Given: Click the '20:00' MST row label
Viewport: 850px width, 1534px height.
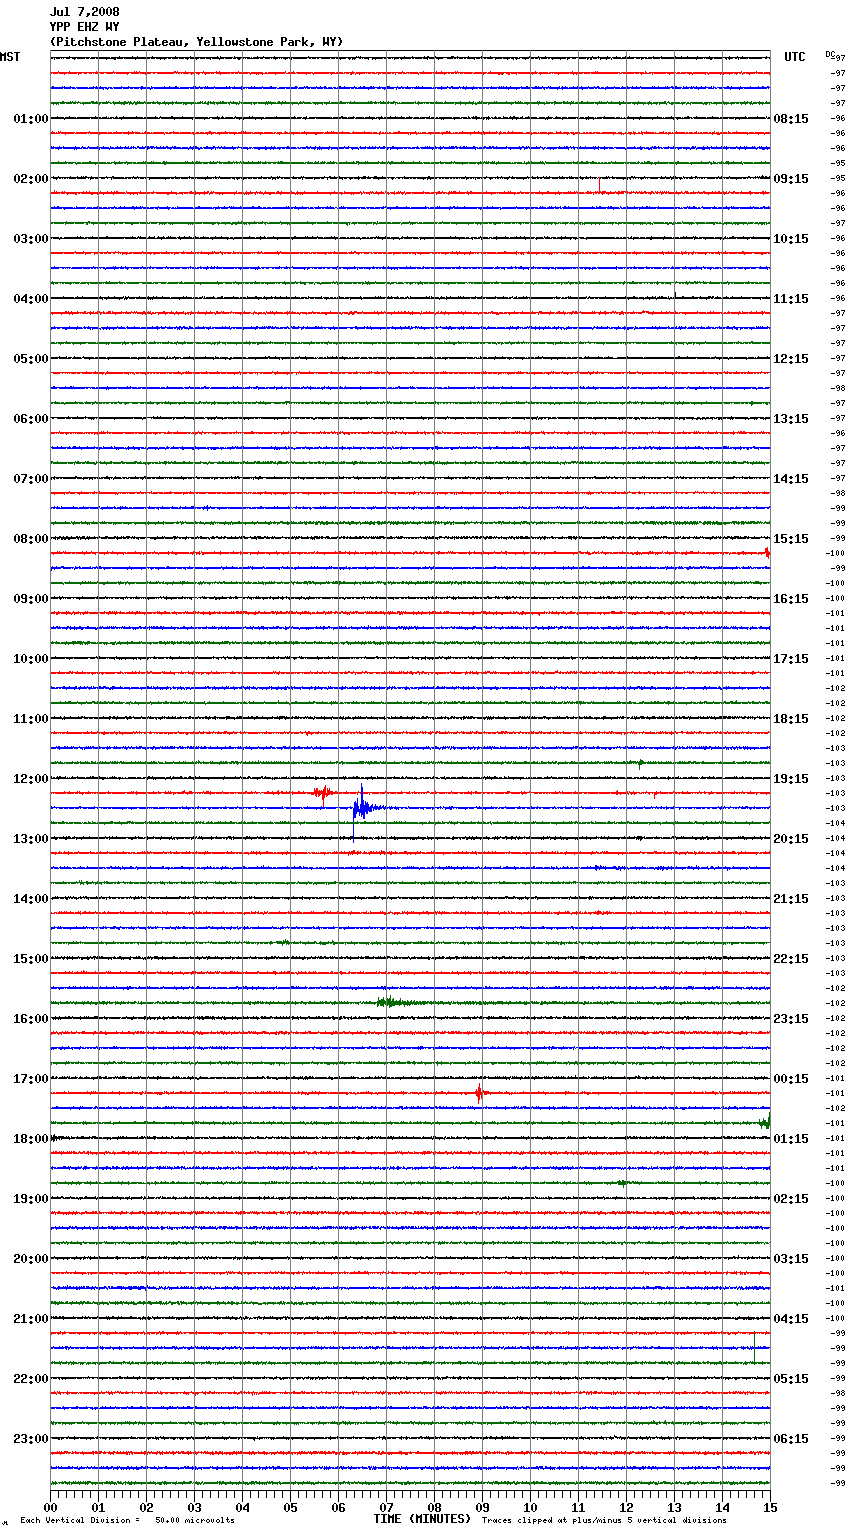Looking at the screenshot, I should click(x=30, y=1259).
